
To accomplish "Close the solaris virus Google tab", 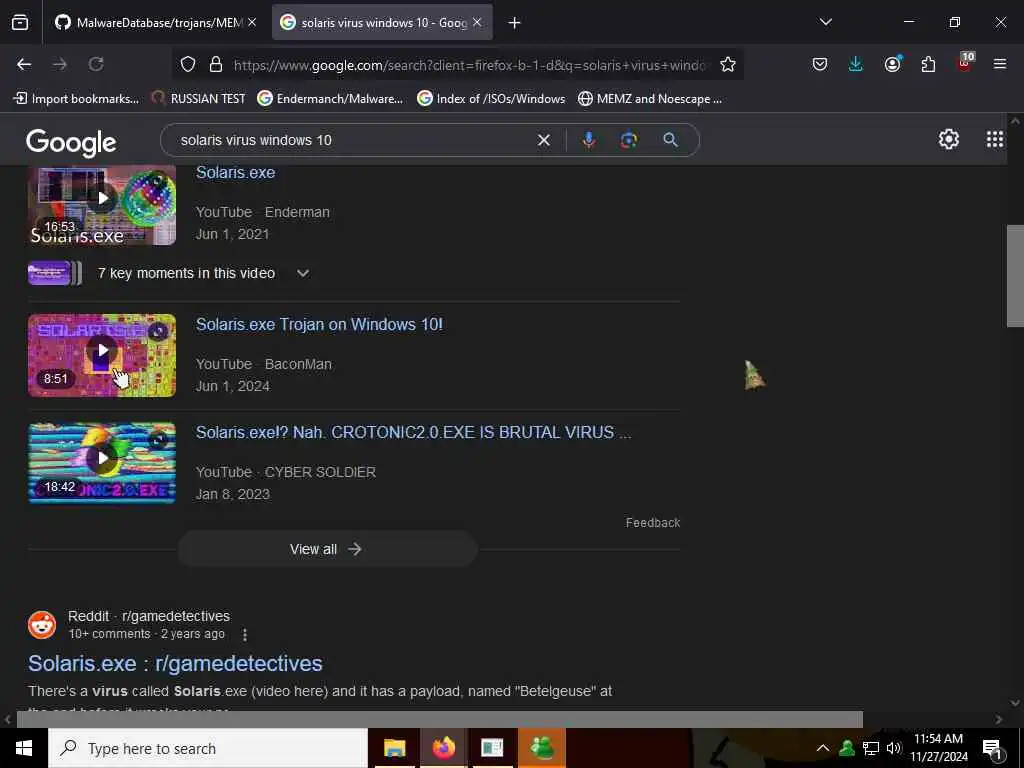I will [x=477, y=23].
